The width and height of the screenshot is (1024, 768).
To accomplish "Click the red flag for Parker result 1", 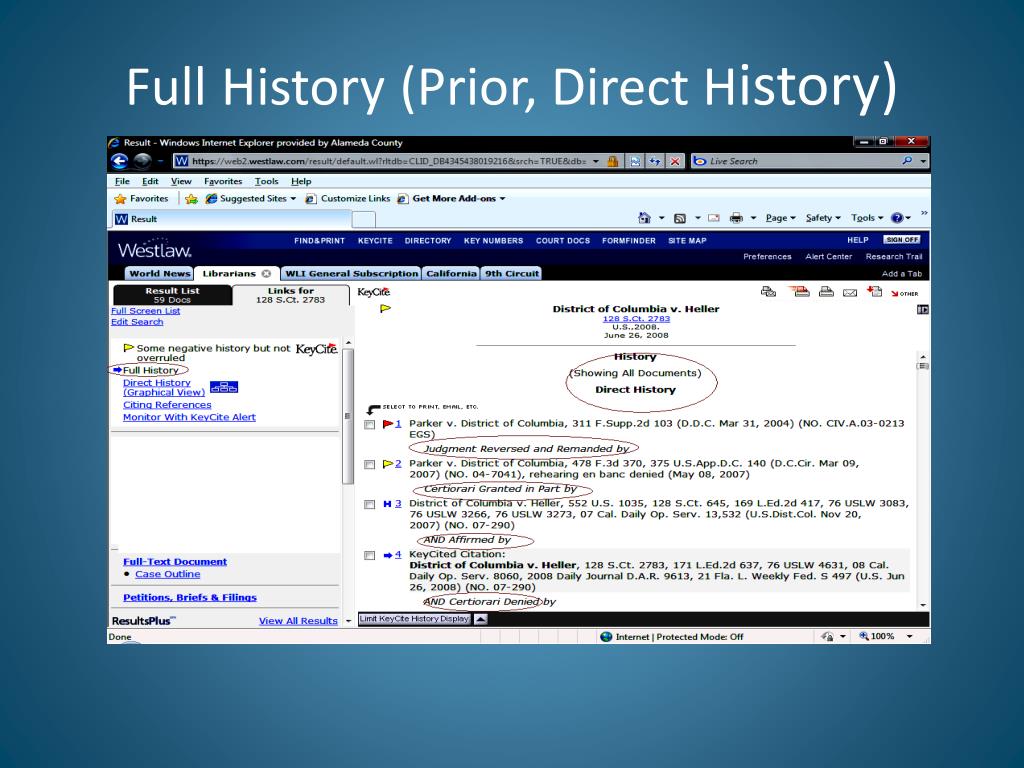I will click(387, 424).
